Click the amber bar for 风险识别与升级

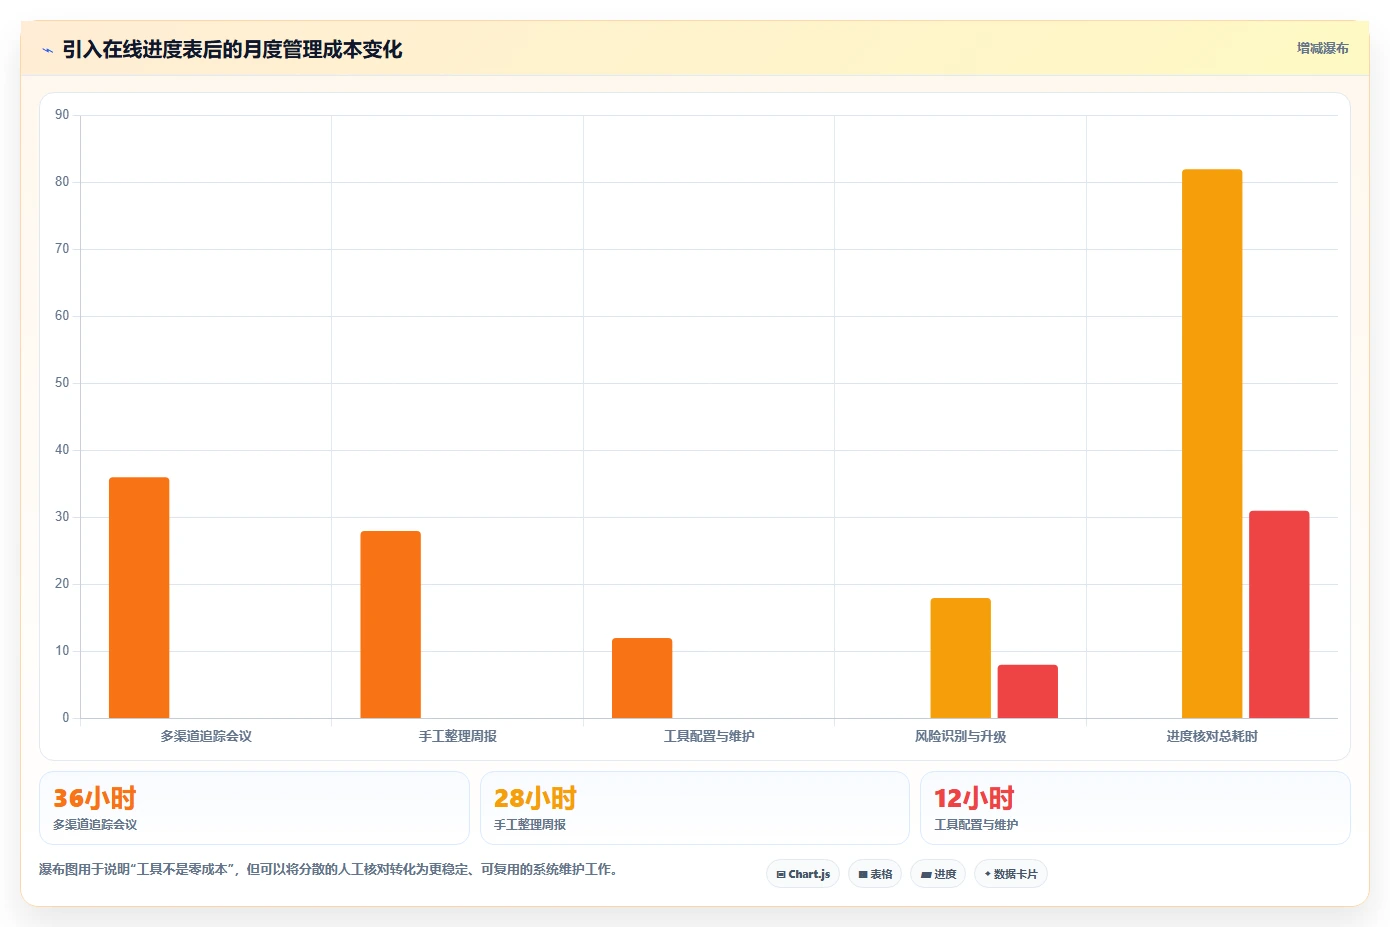[x=961, y=658]
